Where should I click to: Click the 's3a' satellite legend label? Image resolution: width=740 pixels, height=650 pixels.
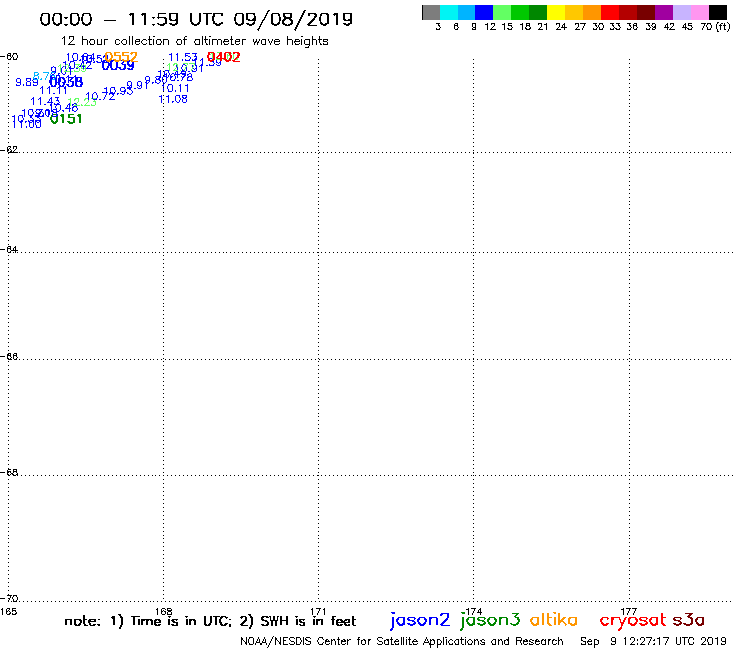pos(689,620)
